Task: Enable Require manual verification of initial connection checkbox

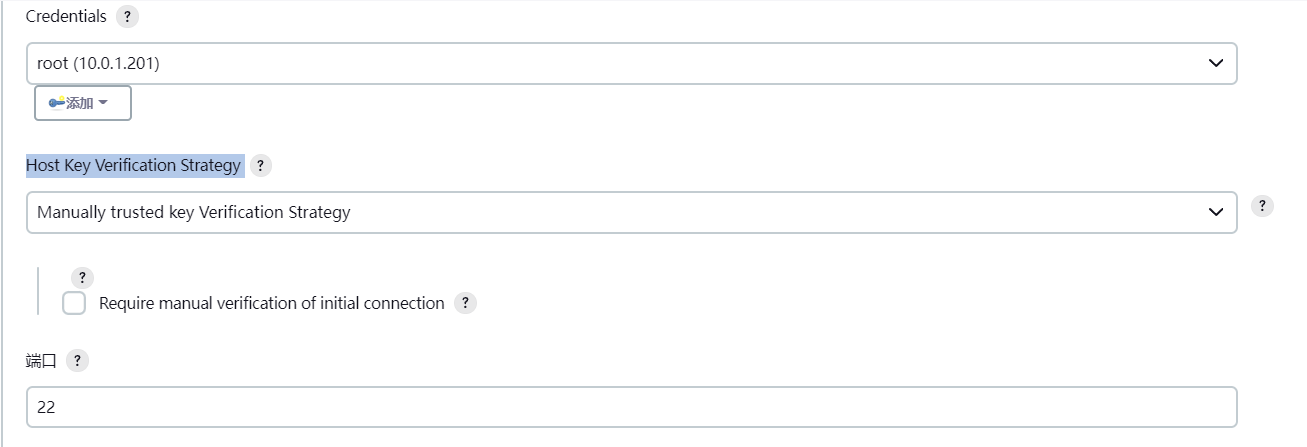Action: (74, 303)
